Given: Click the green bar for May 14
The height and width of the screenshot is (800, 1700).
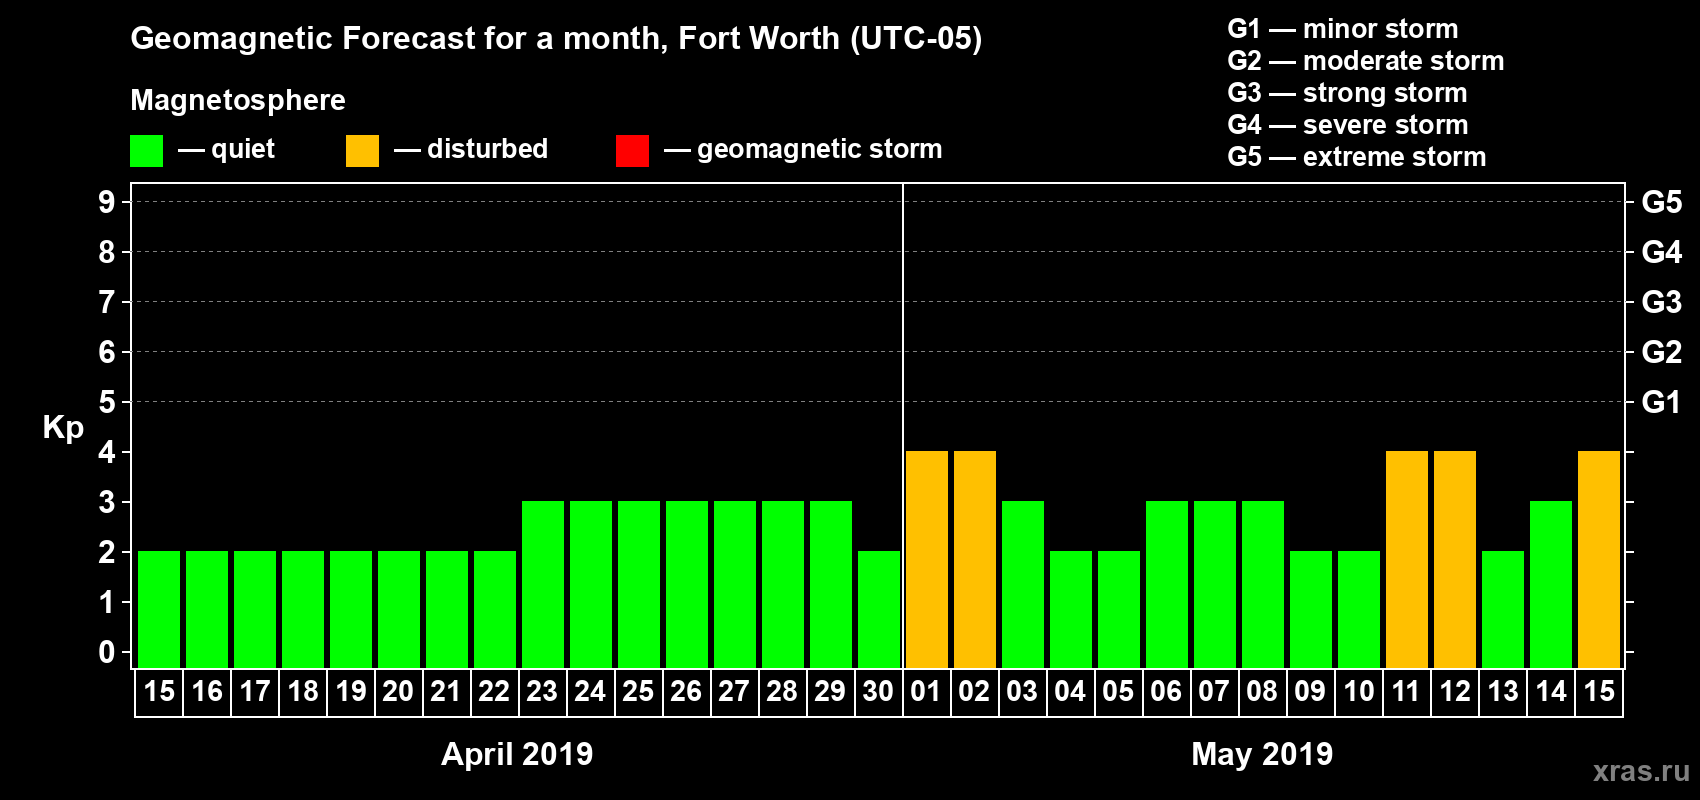Looking at the screenshot, I should point(1551,584).
